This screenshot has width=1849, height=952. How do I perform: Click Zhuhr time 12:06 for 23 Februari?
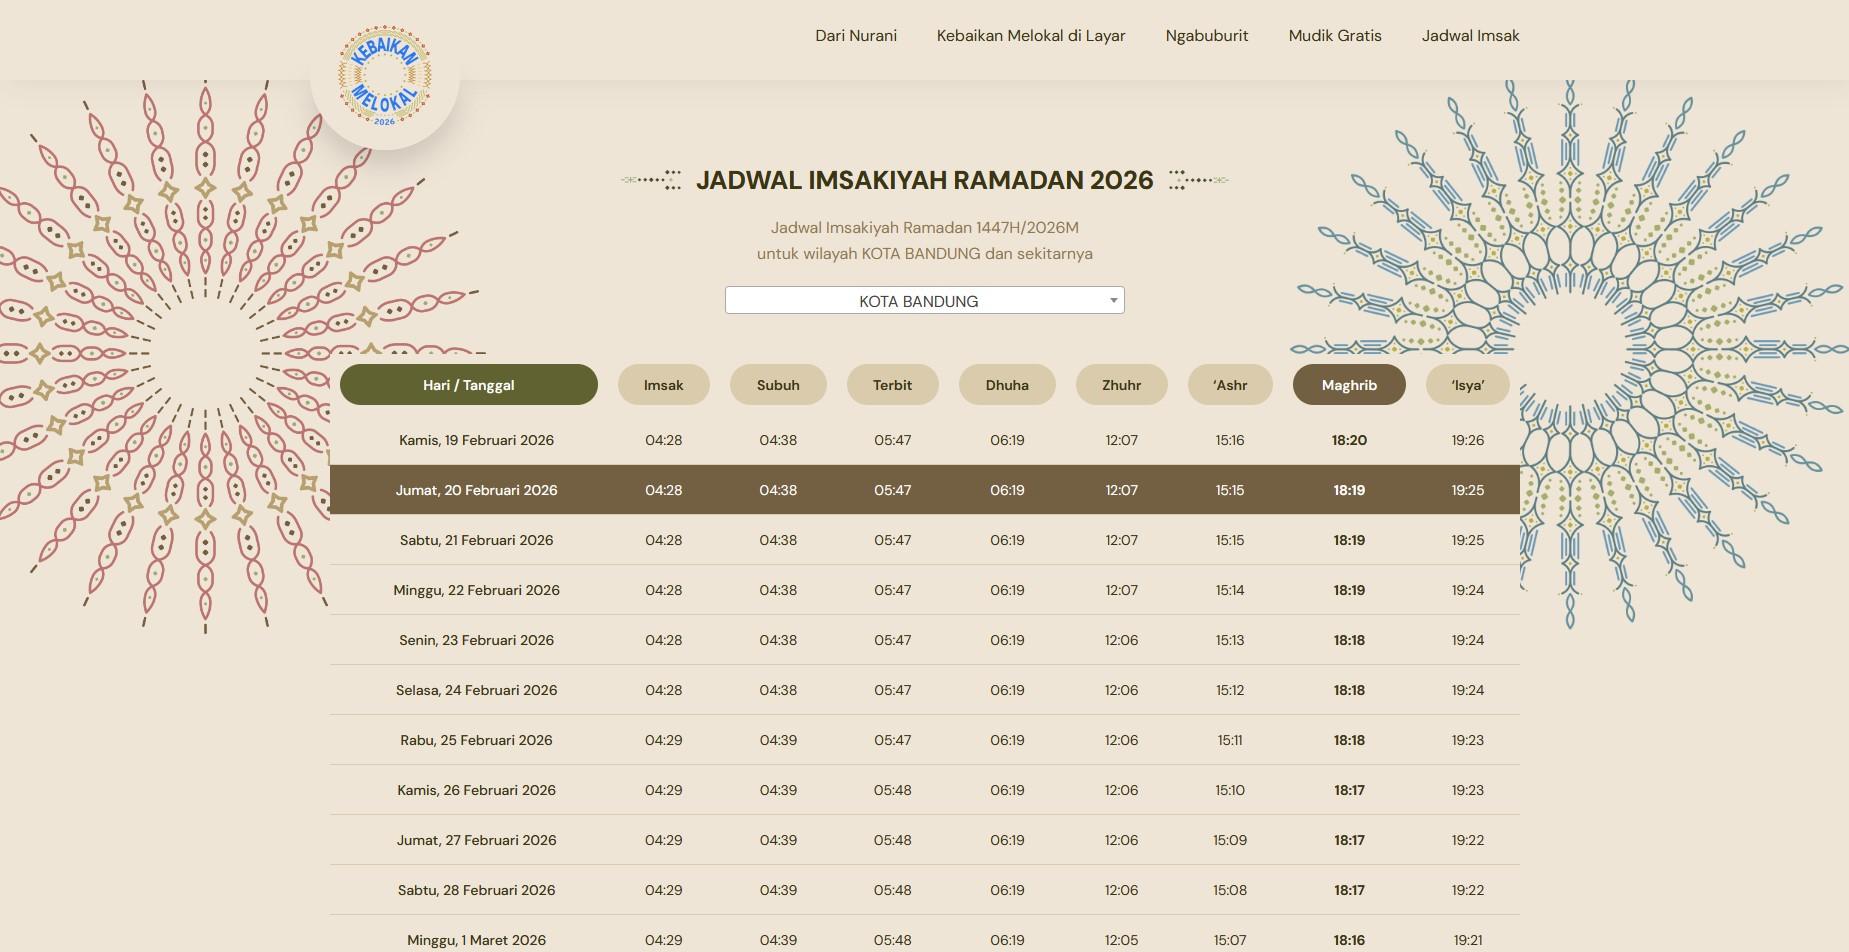(x=1122, y=640)
